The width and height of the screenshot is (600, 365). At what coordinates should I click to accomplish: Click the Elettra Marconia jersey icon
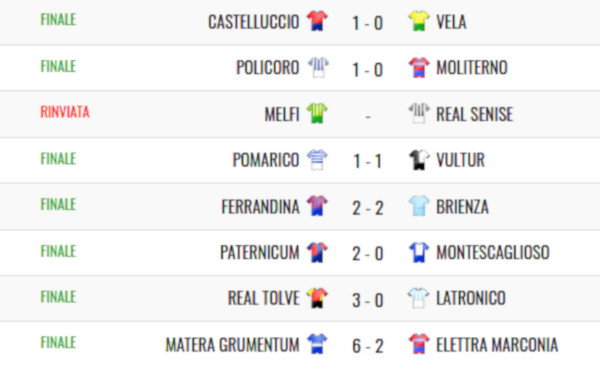pyautogui.click(x=419, y=344)
